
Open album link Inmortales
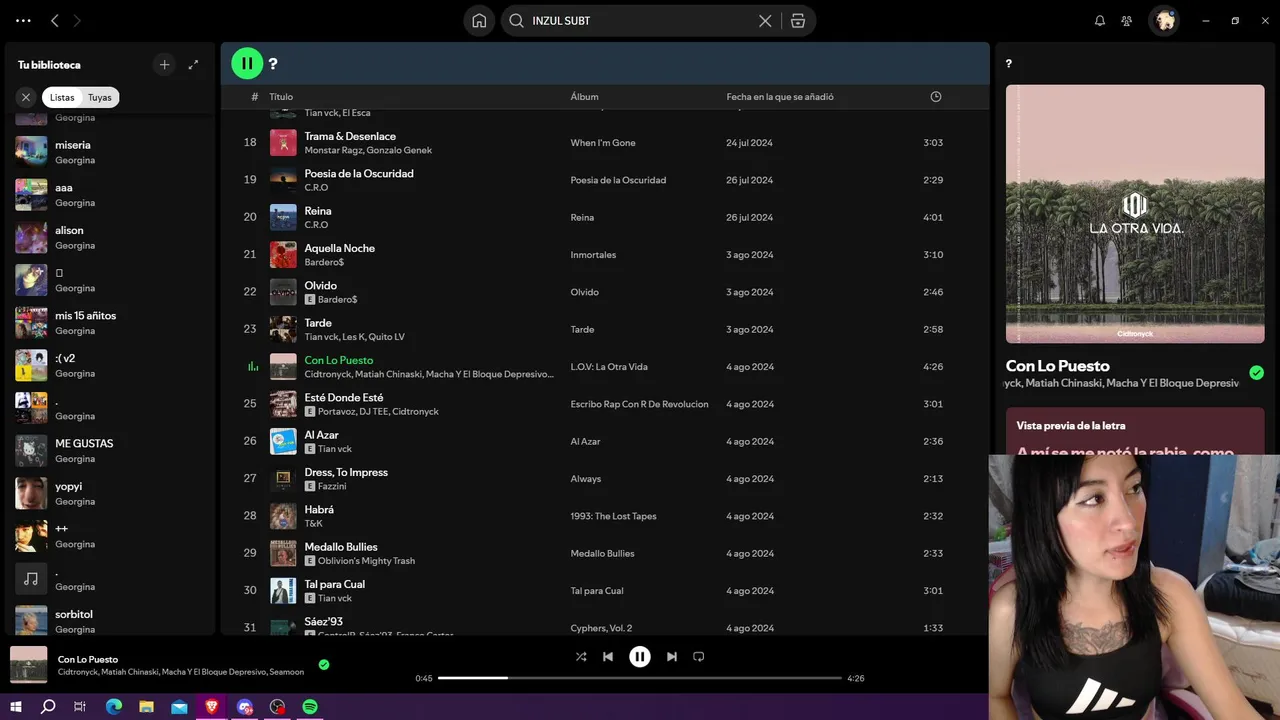[593, 255]
